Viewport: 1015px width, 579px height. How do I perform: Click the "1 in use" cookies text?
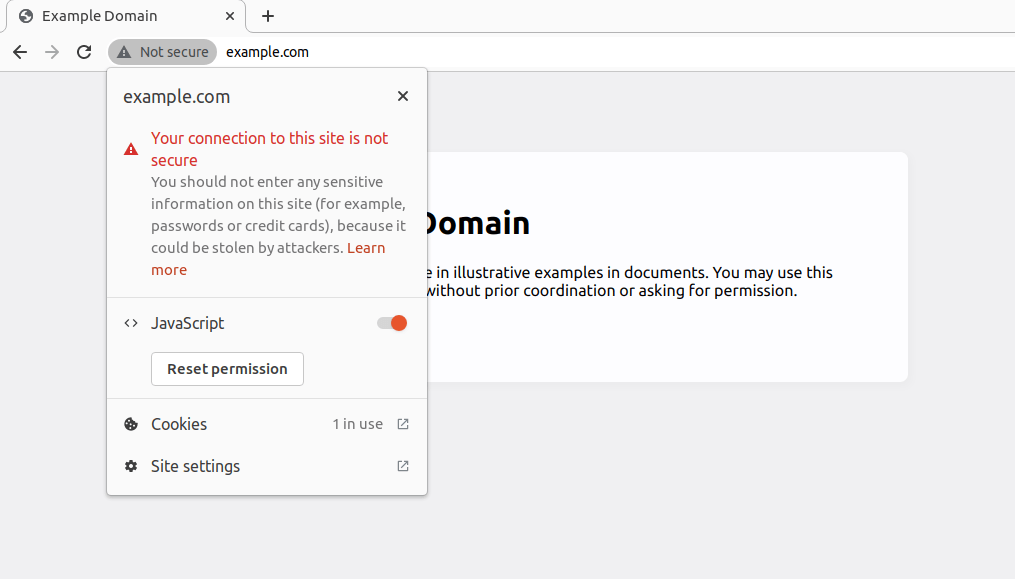pos(357,424)
